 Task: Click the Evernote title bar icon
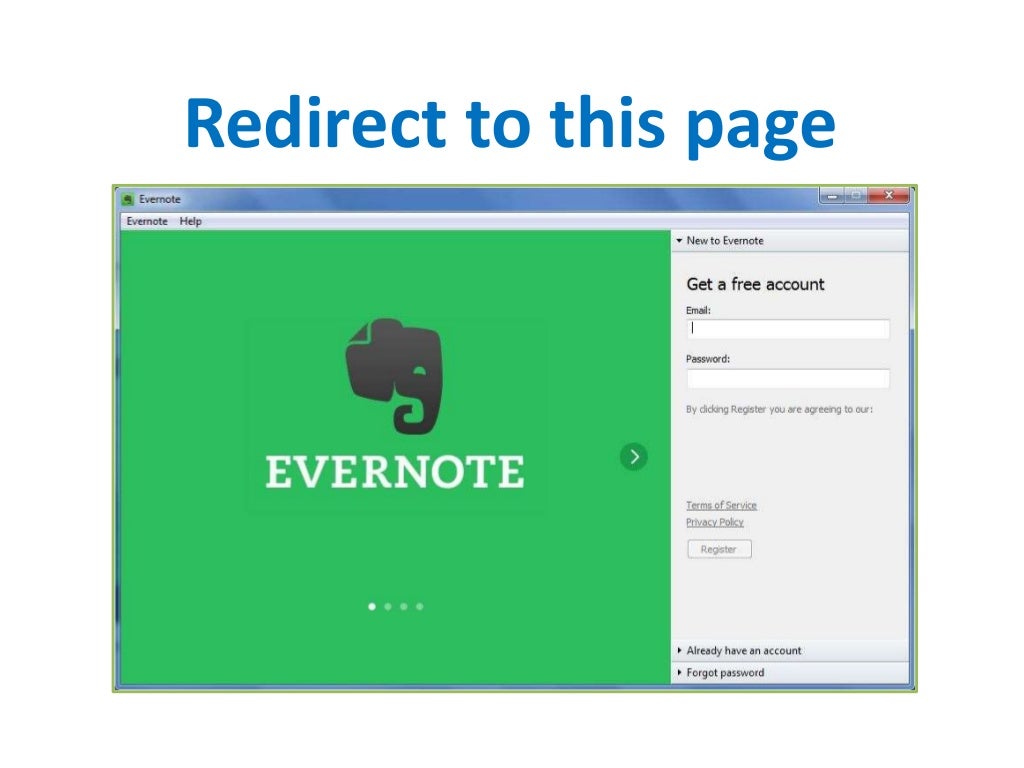[x=128, y=199]
